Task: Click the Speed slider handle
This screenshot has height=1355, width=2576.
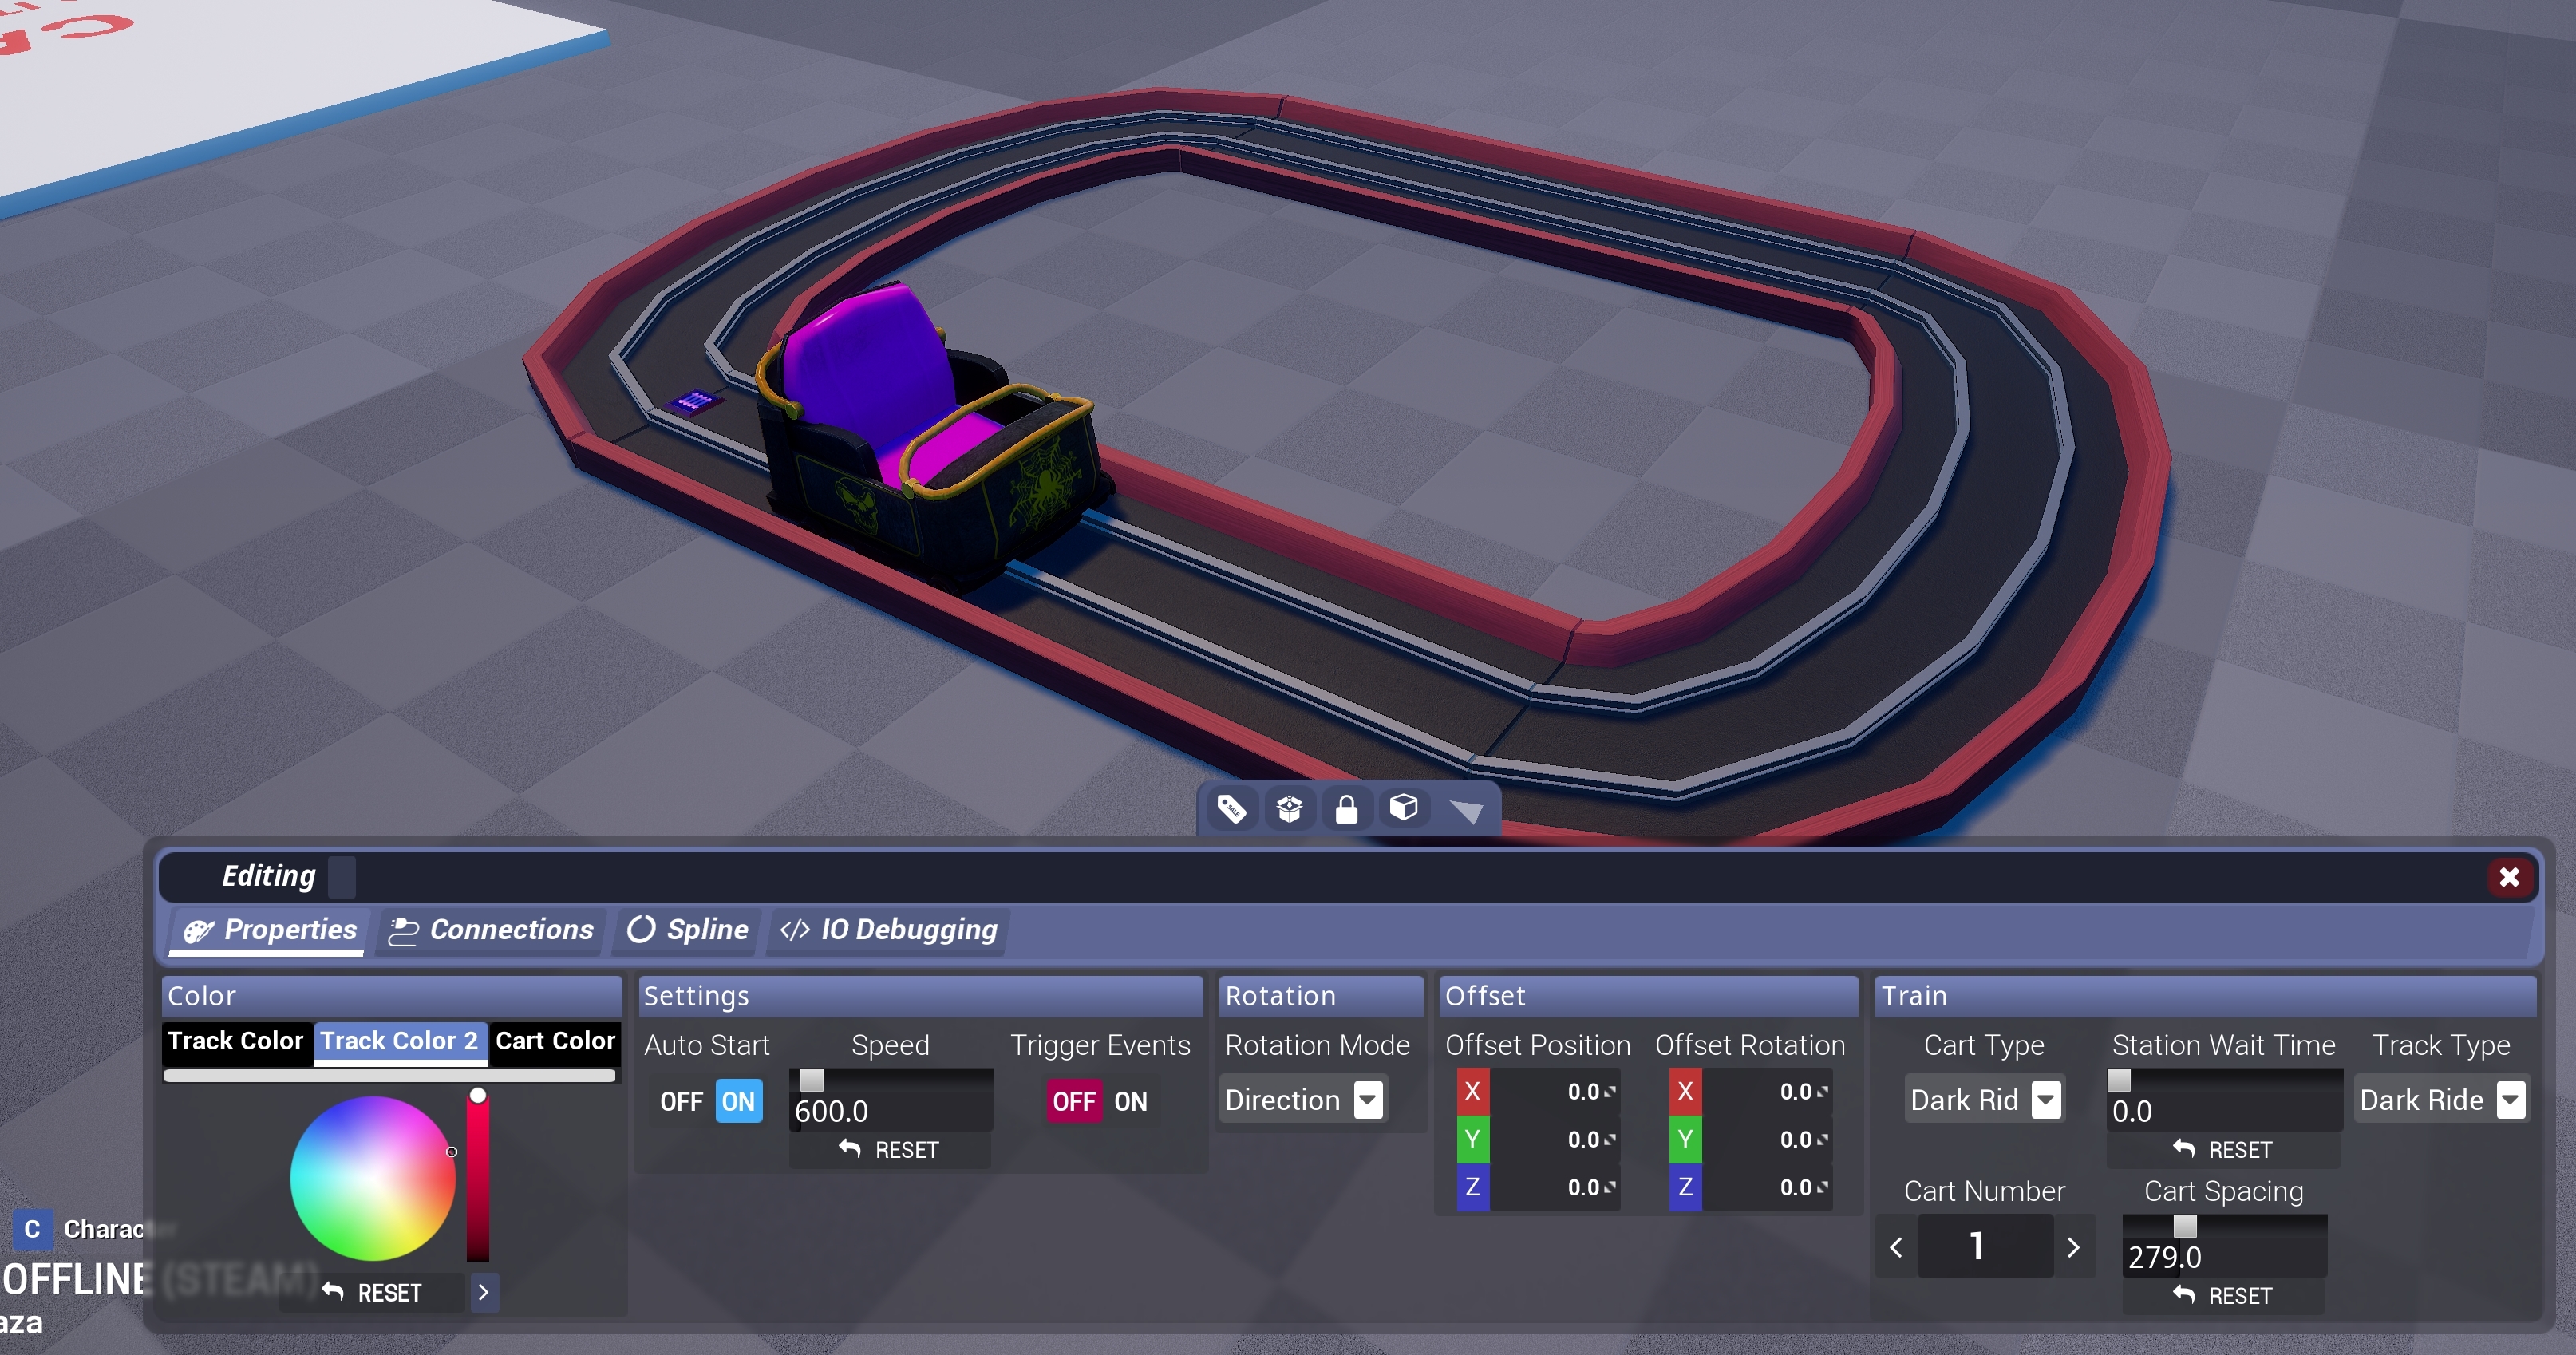Action: pos(812,1080)
